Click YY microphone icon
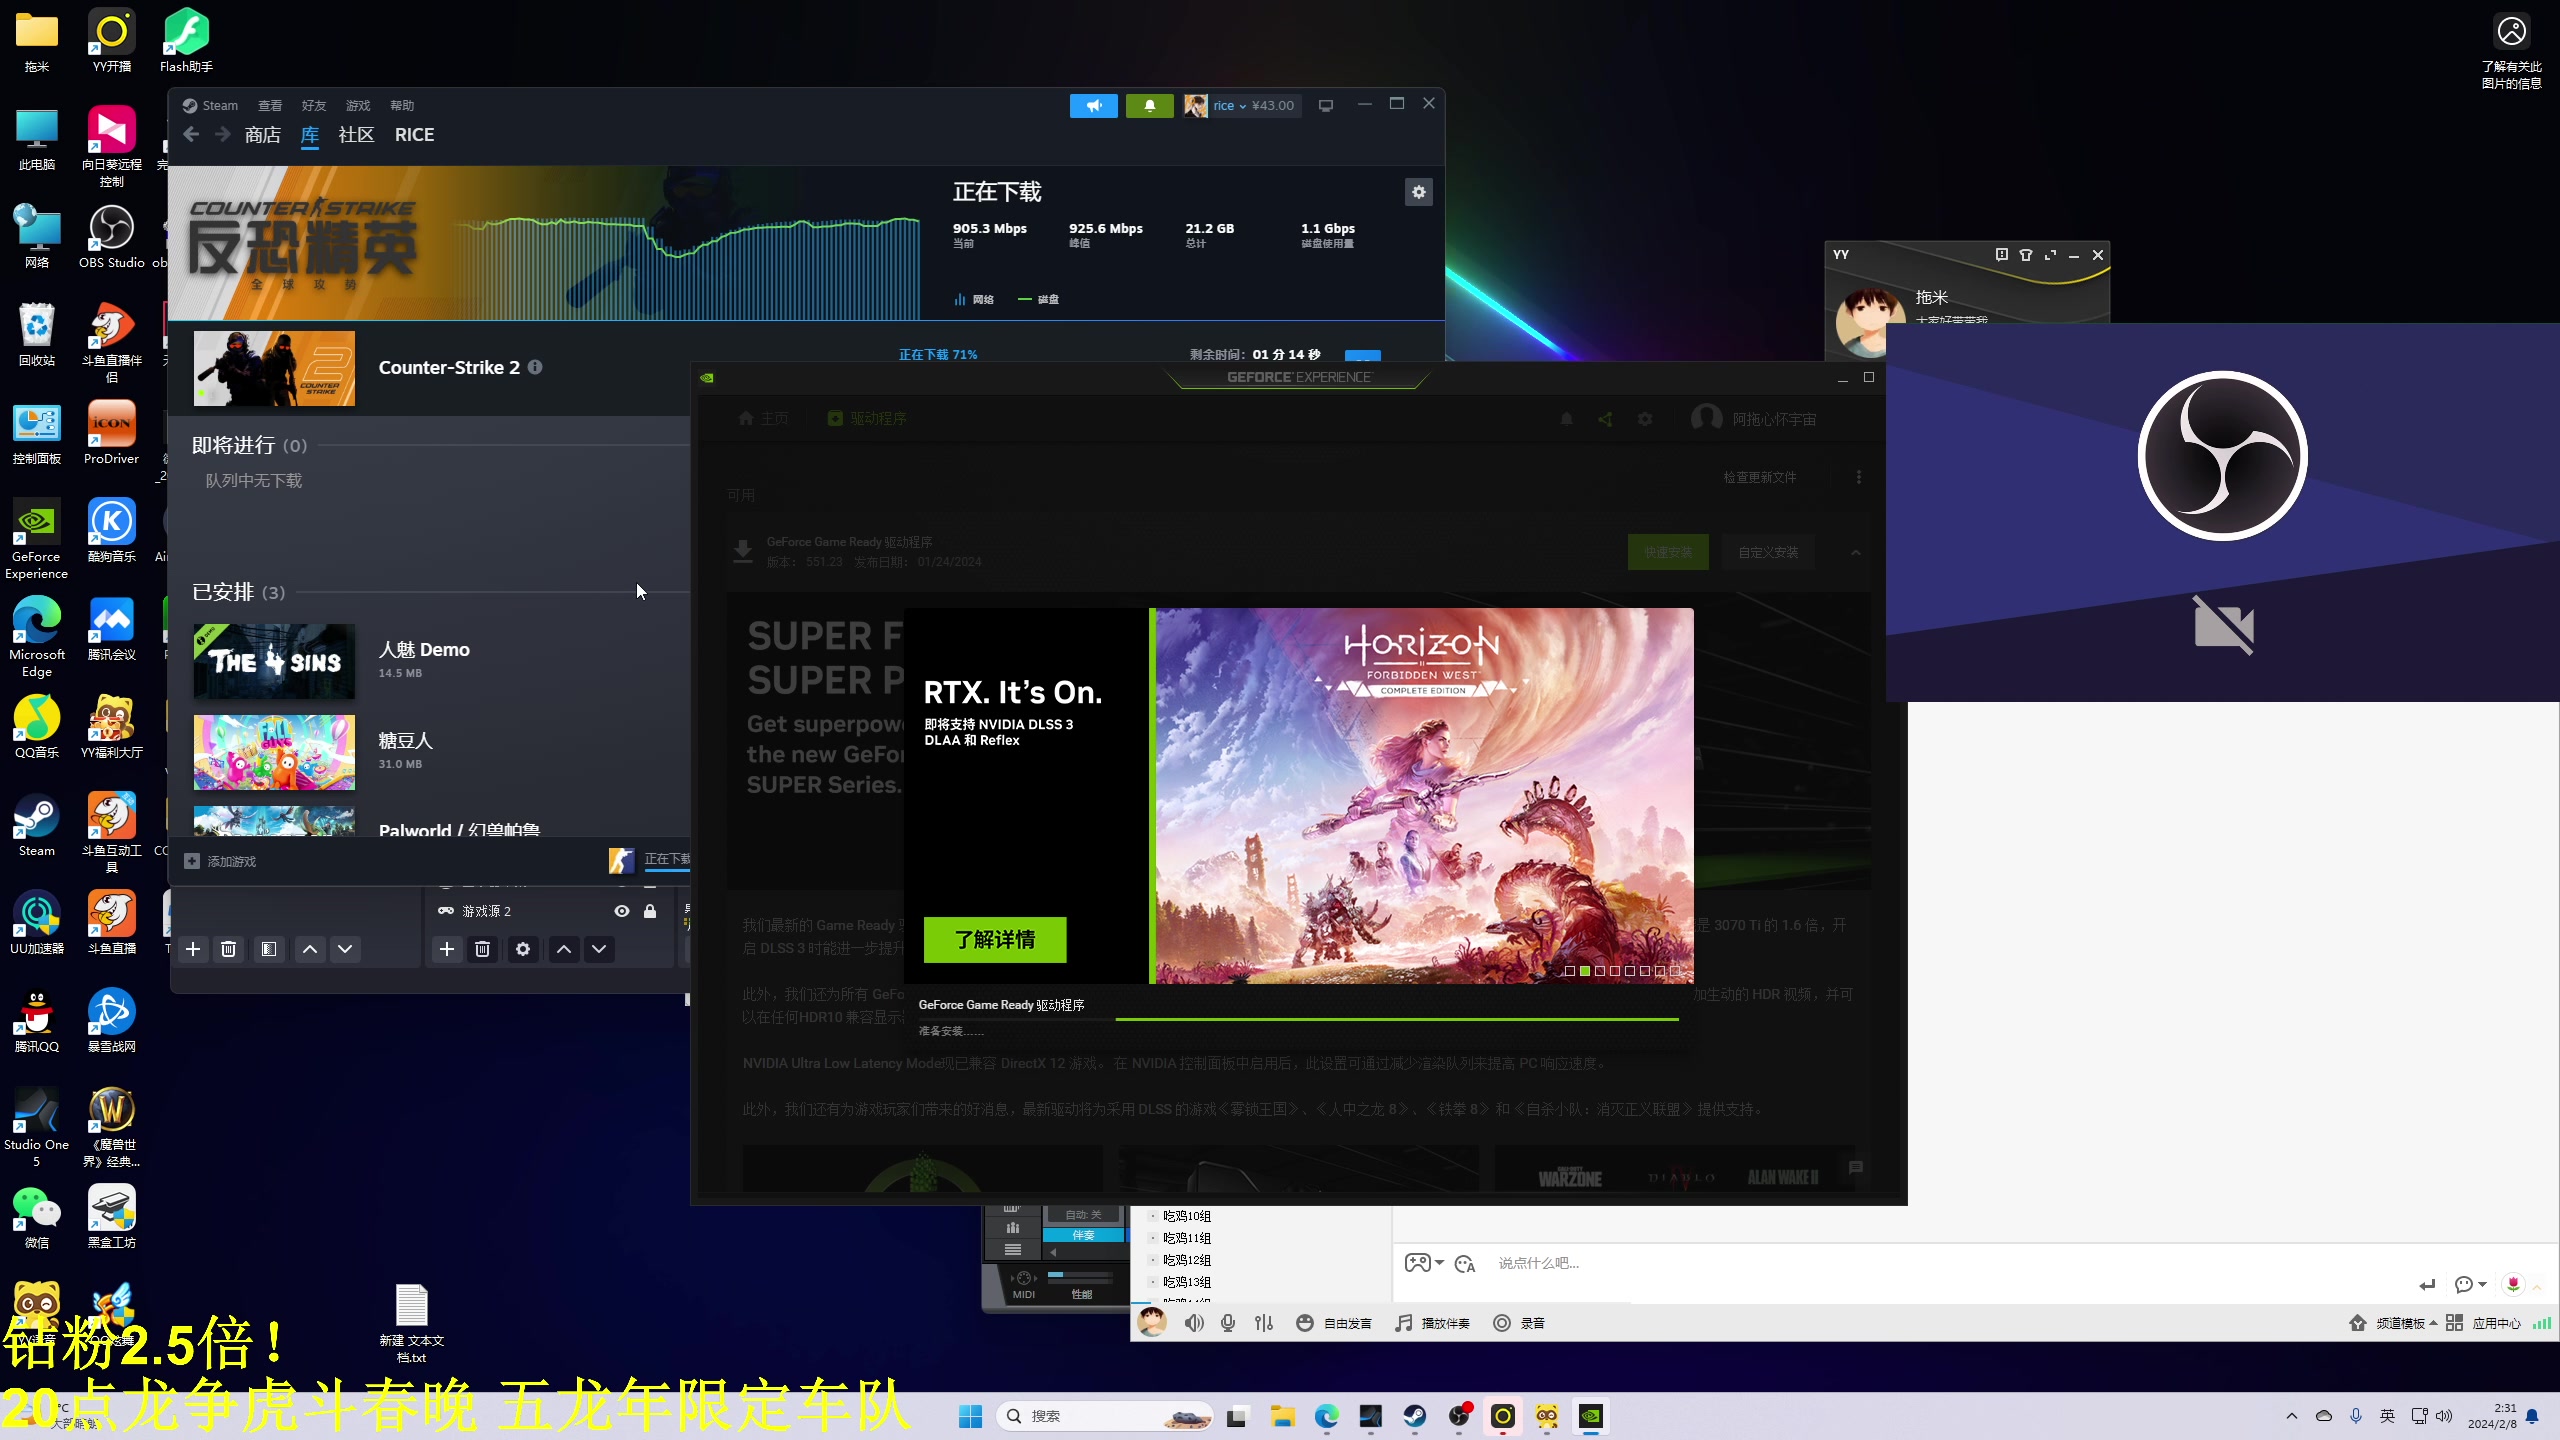The height and width of the screenshot is (1440, 2560). click(1228, 1323)
